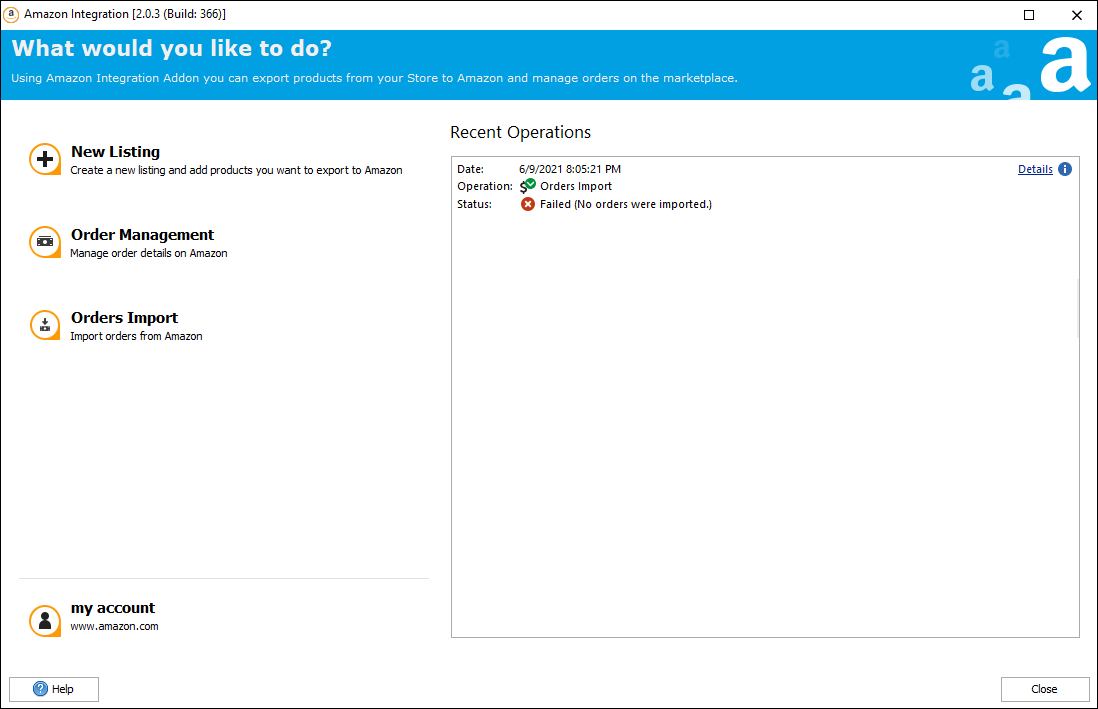Click the 'What would you like to do?' title
The width and height of the screenshot is (1098, 709).
click(x=172, y=48)
